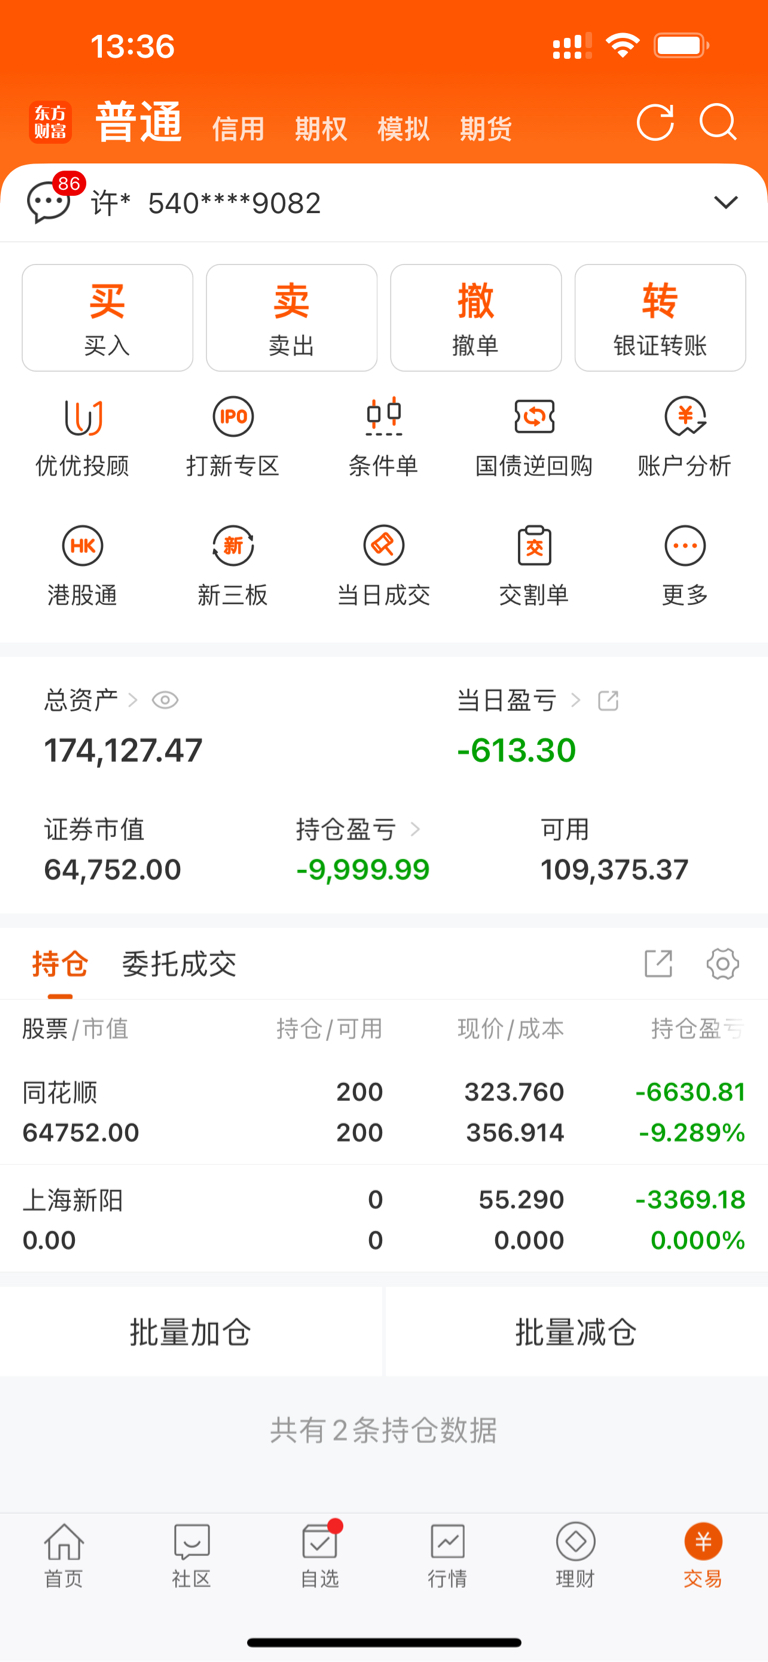
Task: Tap the 东方财富 app logo
Action: (50, 123)
